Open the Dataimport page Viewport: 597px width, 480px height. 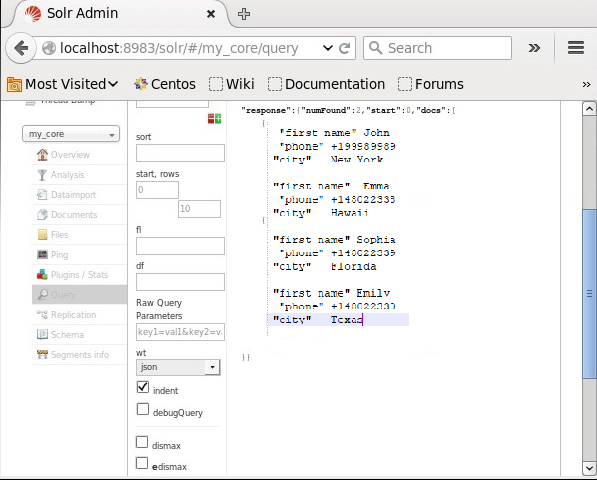pos(80,195)
